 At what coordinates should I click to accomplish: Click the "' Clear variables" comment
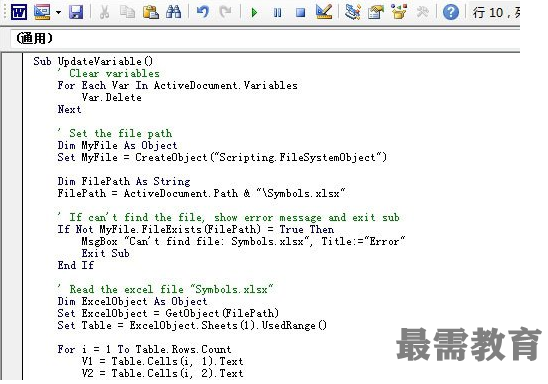[x=109, y=73]
